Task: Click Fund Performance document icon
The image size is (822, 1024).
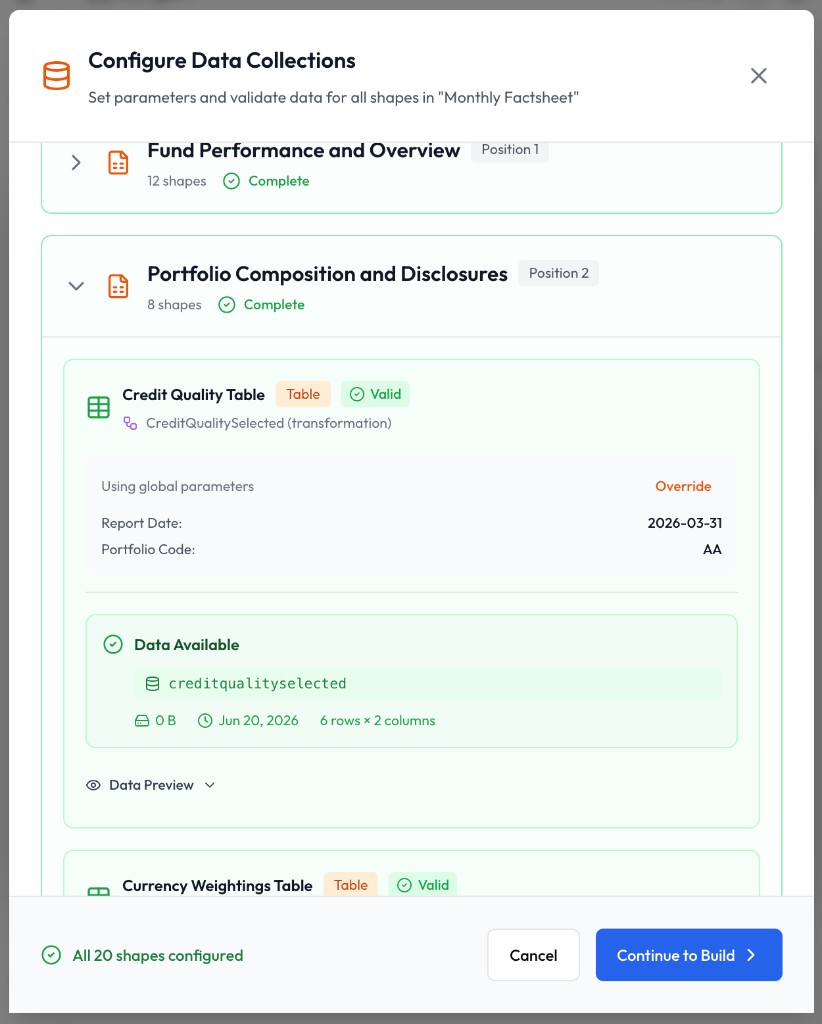Action: pyautogui.click(x=118, y=163)
